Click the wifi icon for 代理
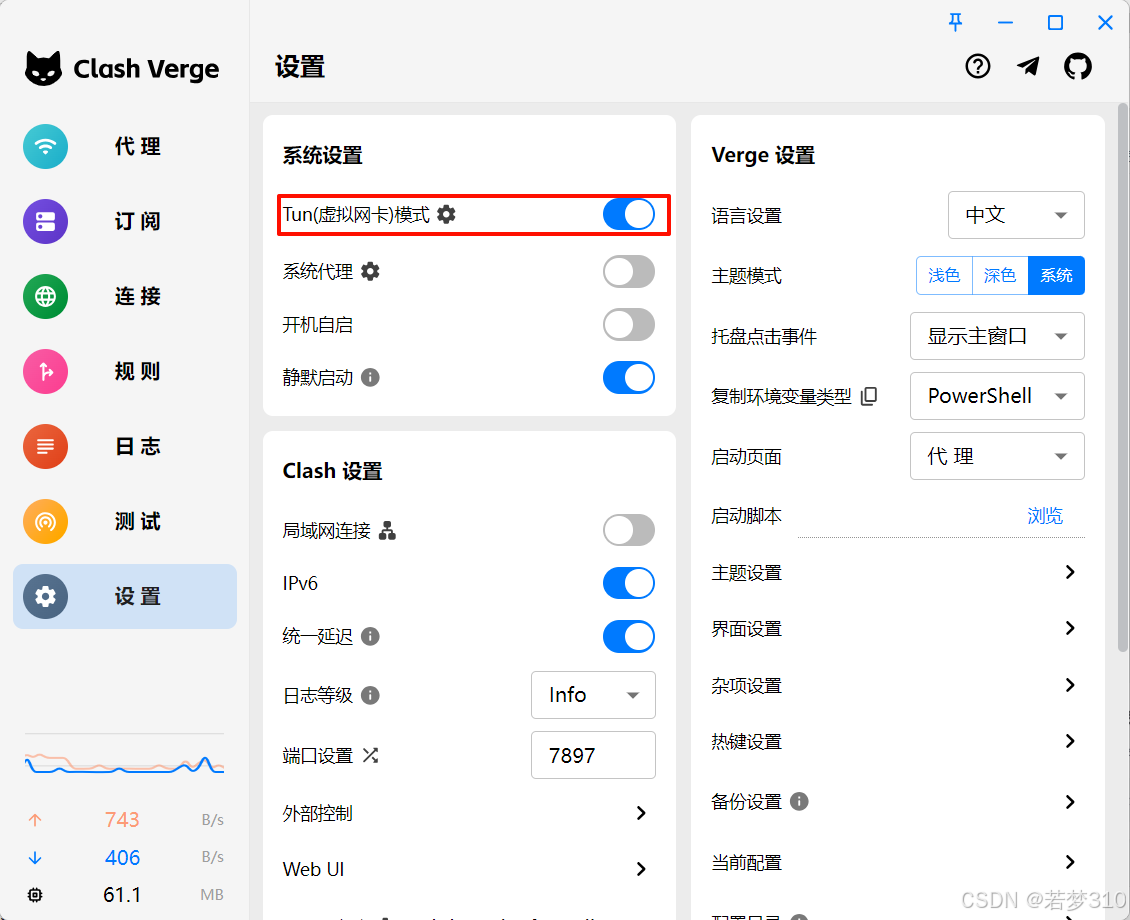Screen dimensions: 1130x920 click(x=45, y=146)
